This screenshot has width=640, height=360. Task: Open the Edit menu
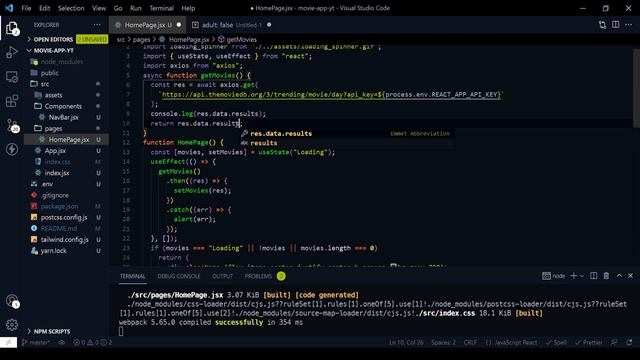(x=44, y=8)
